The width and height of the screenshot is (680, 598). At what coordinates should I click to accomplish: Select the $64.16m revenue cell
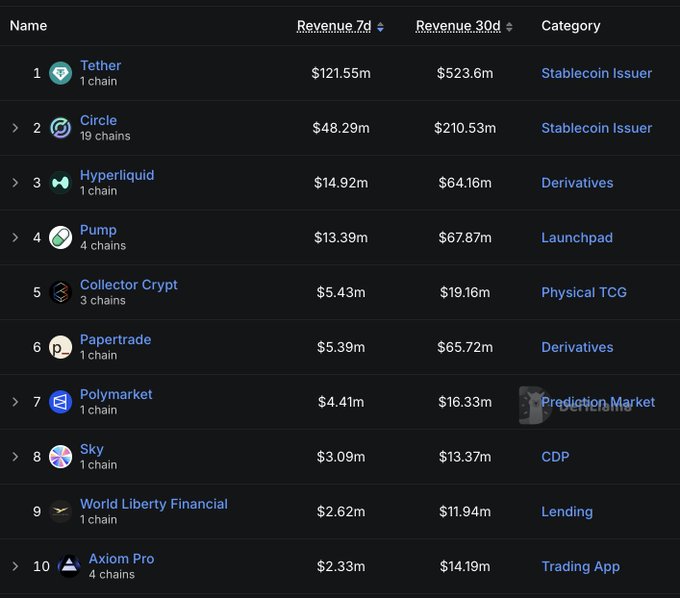click(465, 183)
